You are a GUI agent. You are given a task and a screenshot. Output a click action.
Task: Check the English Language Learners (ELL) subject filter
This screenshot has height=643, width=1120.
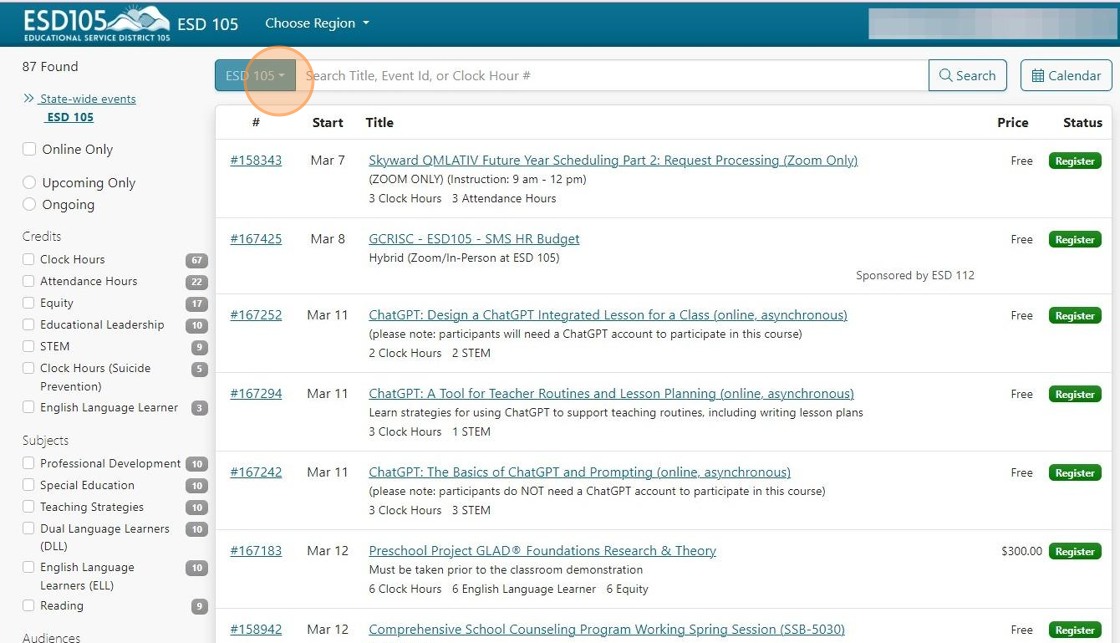(x=29, y=567)
